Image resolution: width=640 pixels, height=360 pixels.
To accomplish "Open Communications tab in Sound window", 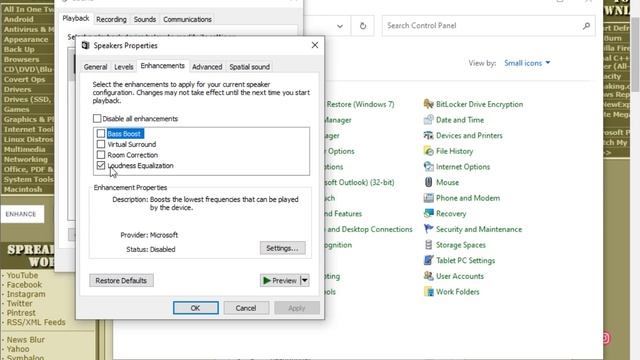I will click(x=187, y=19).
